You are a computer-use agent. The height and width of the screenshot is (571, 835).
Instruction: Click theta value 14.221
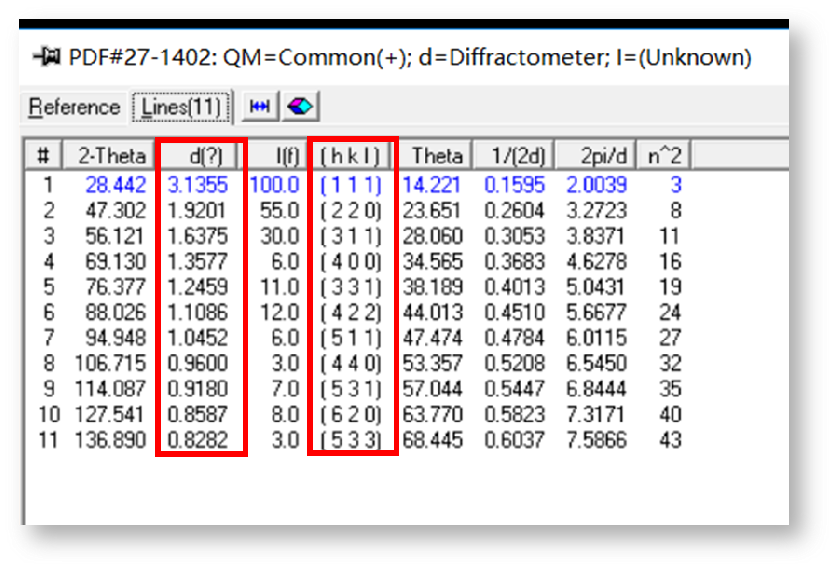click(x=431, y=185)
